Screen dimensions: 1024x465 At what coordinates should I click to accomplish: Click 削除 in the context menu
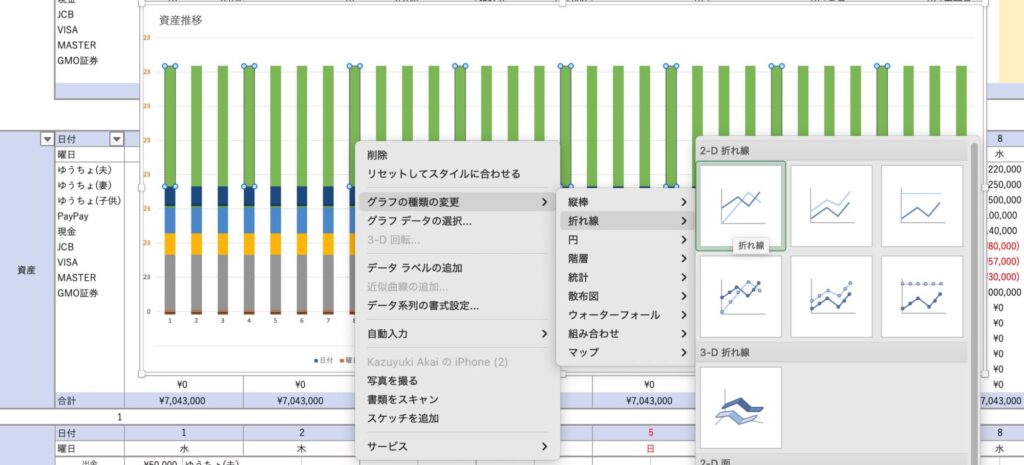(x=378, y=155)
